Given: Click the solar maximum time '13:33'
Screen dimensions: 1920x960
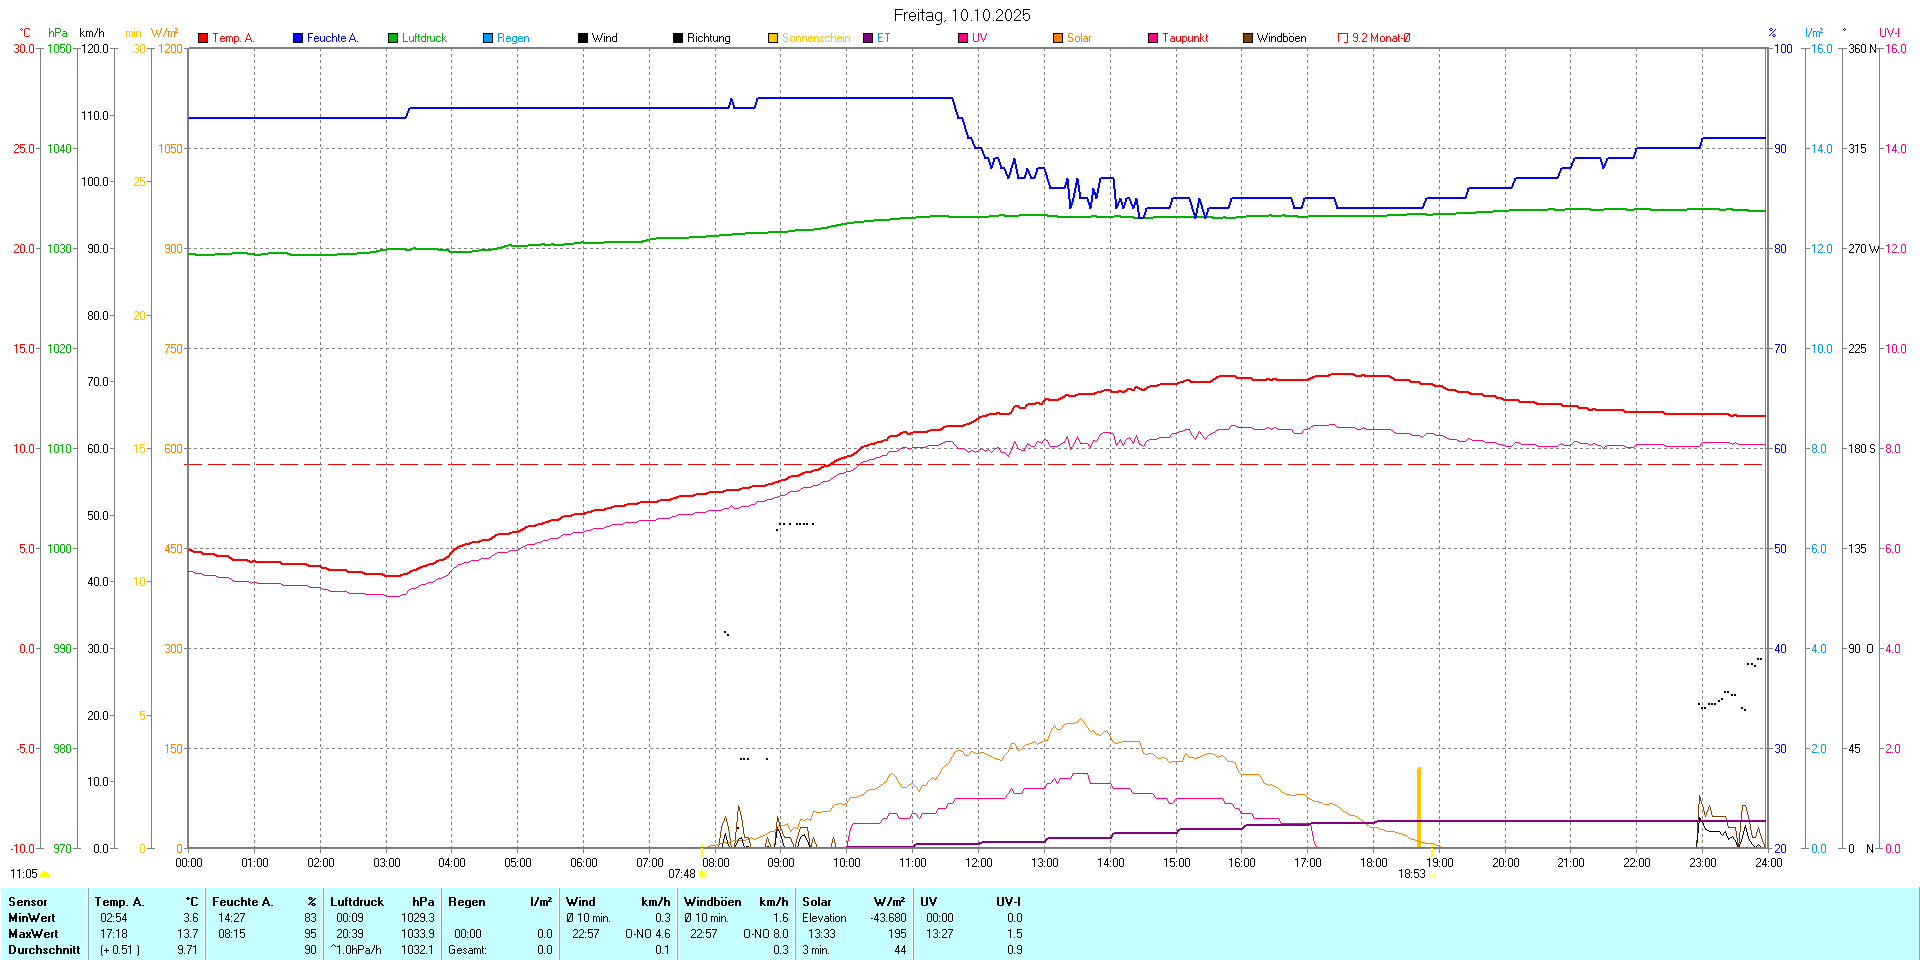Looking at the screenshot, I should [x=822, y=934].
